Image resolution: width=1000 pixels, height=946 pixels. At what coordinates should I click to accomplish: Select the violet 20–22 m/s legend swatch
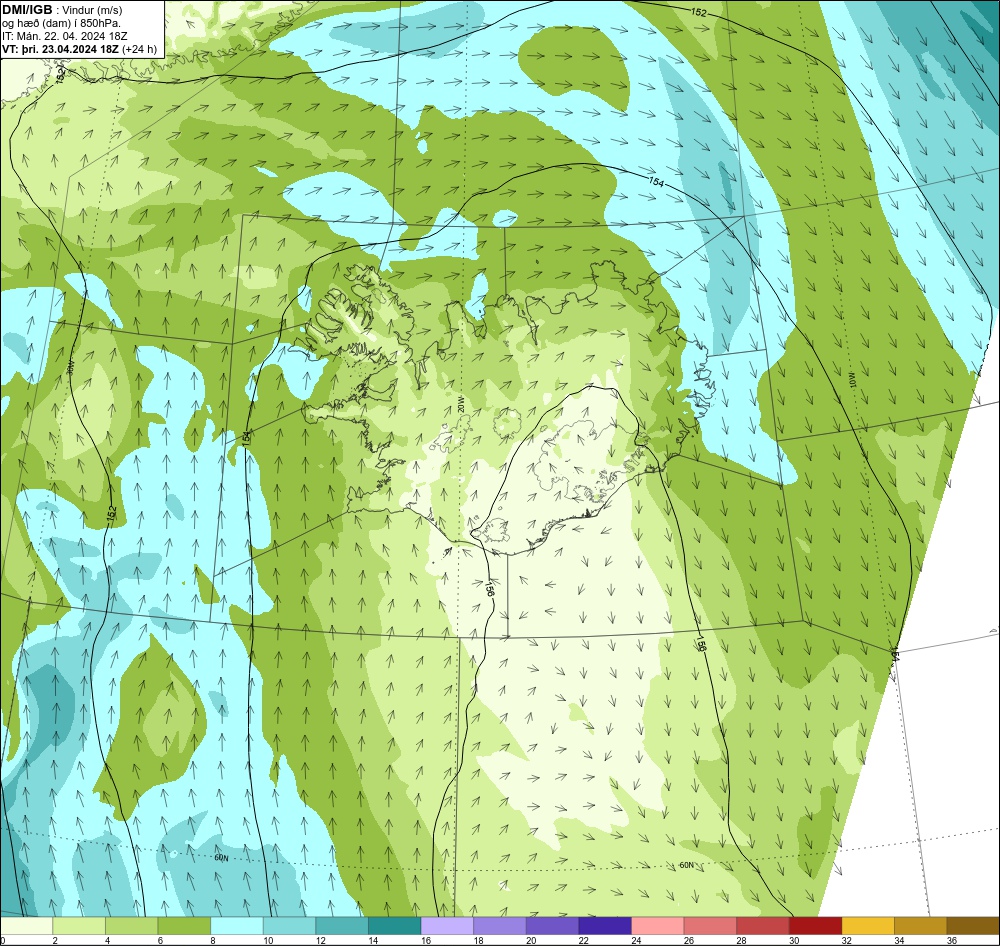tap(552, 926)
